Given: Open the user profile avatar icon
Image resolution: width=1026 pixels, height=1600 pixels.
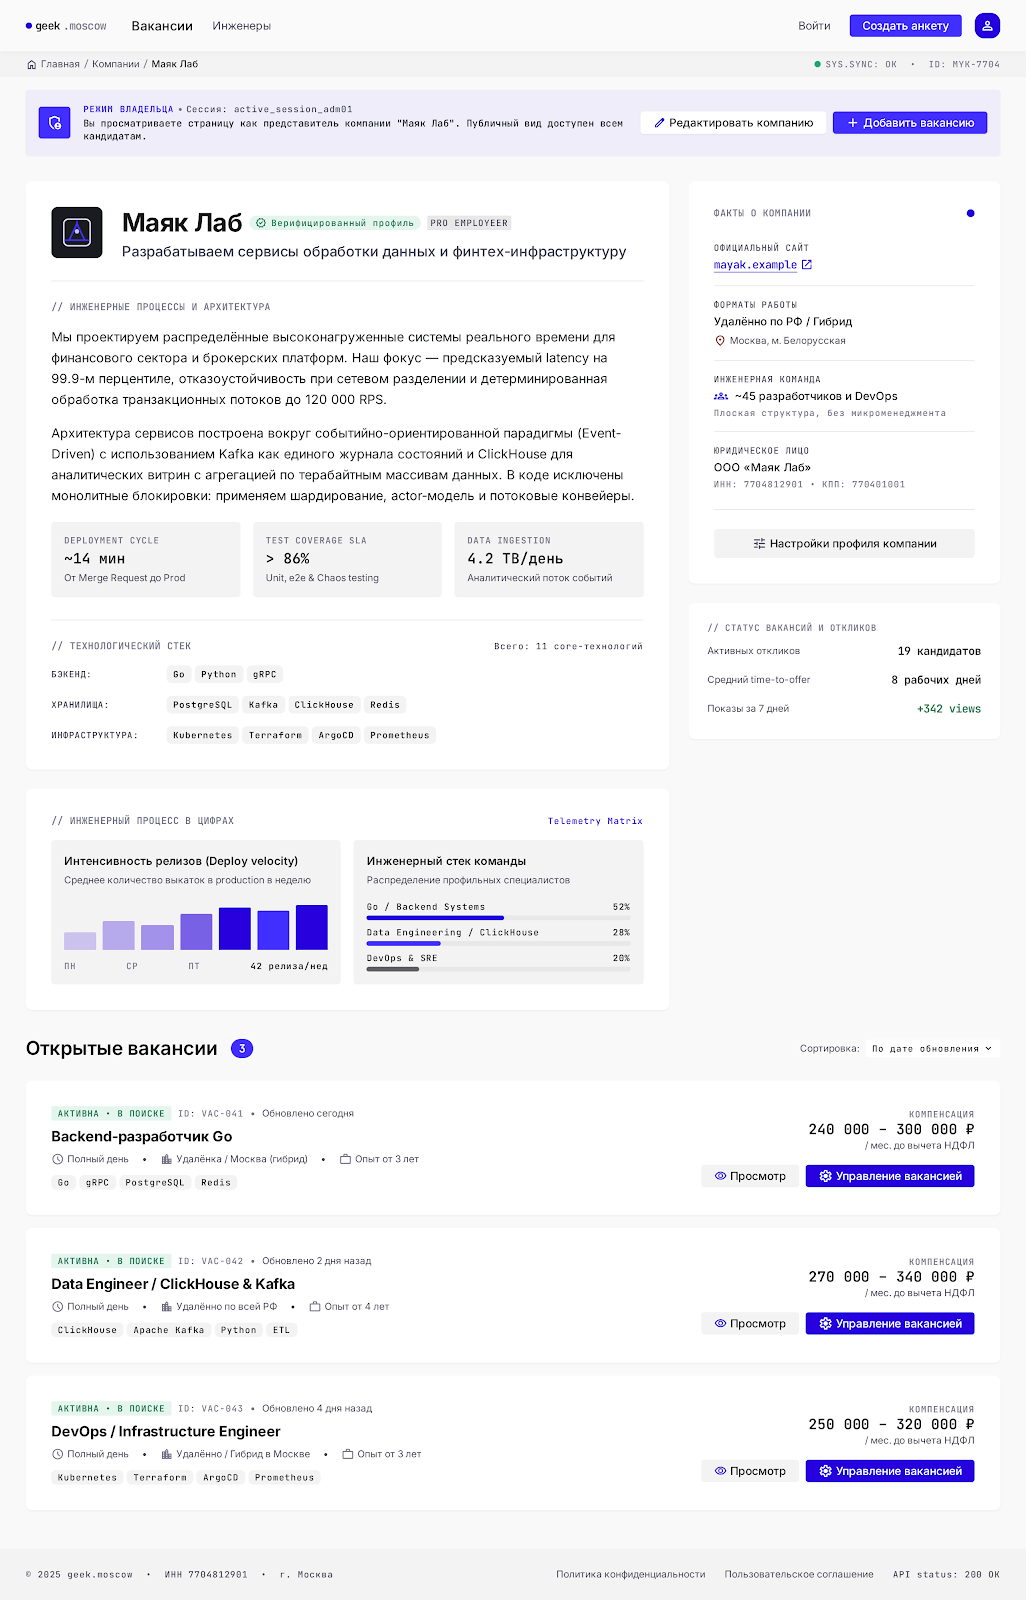Looking at the screenshot, I should [987, 26].
